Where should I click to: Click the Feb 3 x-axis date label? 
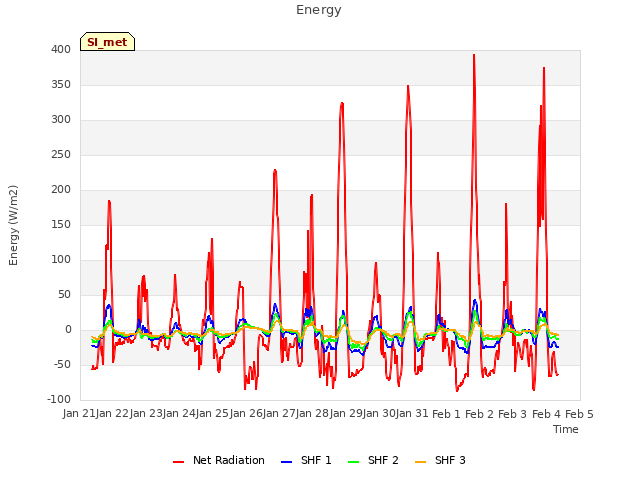[x=513, y=414]
